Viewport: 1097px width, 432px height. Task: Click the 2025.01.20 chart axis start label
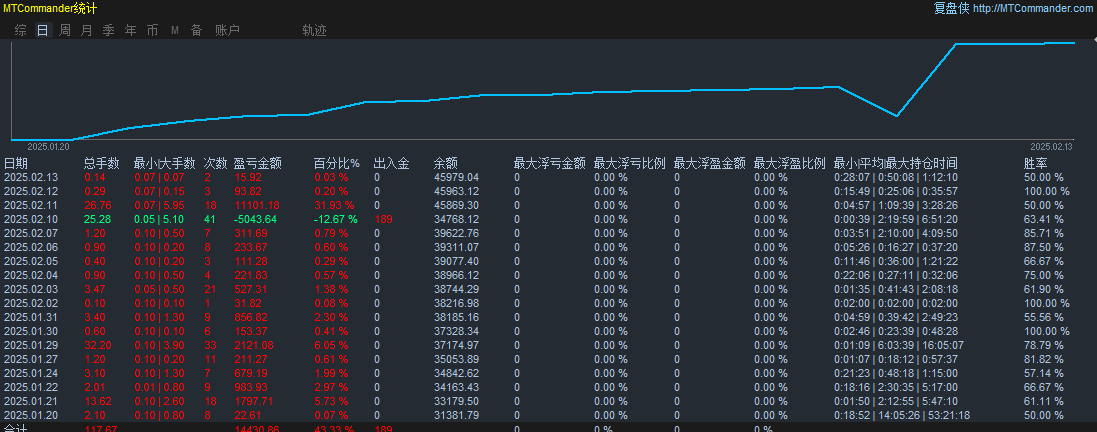coord(48,147)
